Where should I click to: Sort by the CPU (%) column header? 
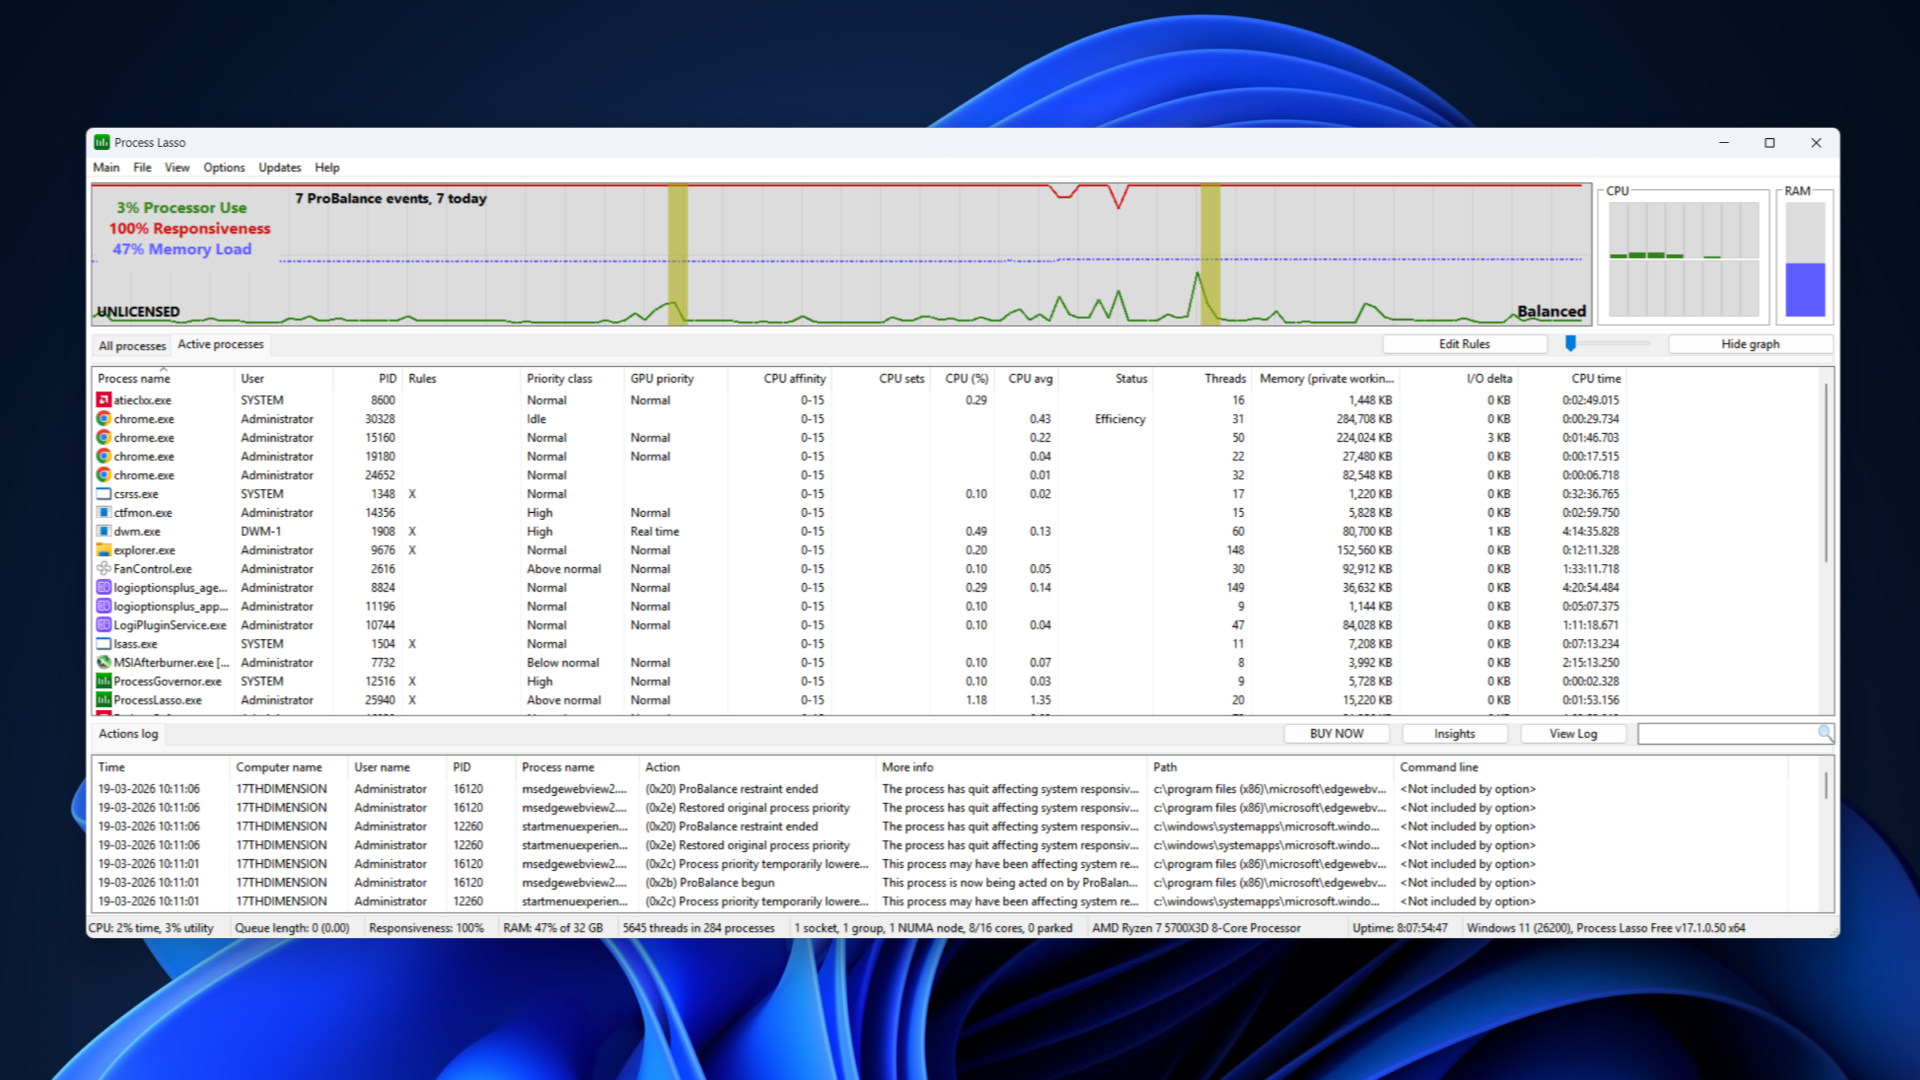point(963,379)
